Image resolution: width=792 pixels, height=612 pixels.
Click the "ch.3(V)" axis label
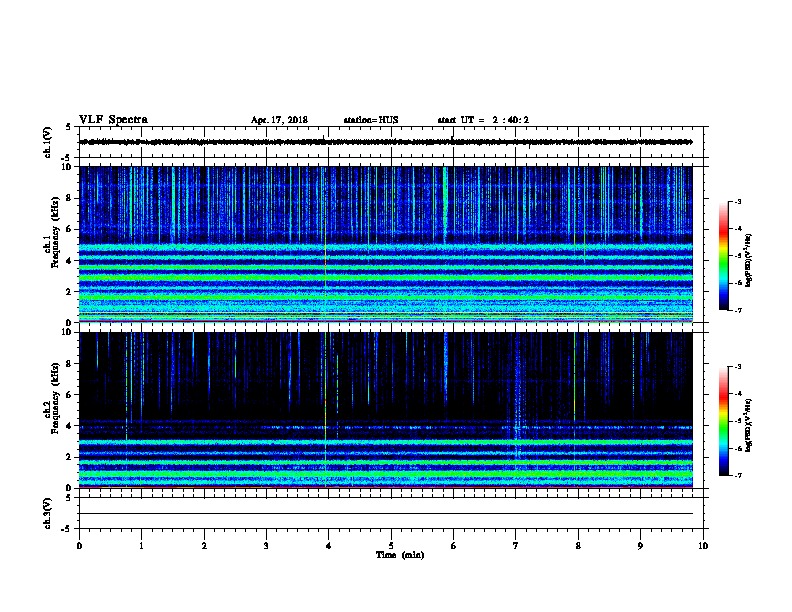tap(47, 513)
